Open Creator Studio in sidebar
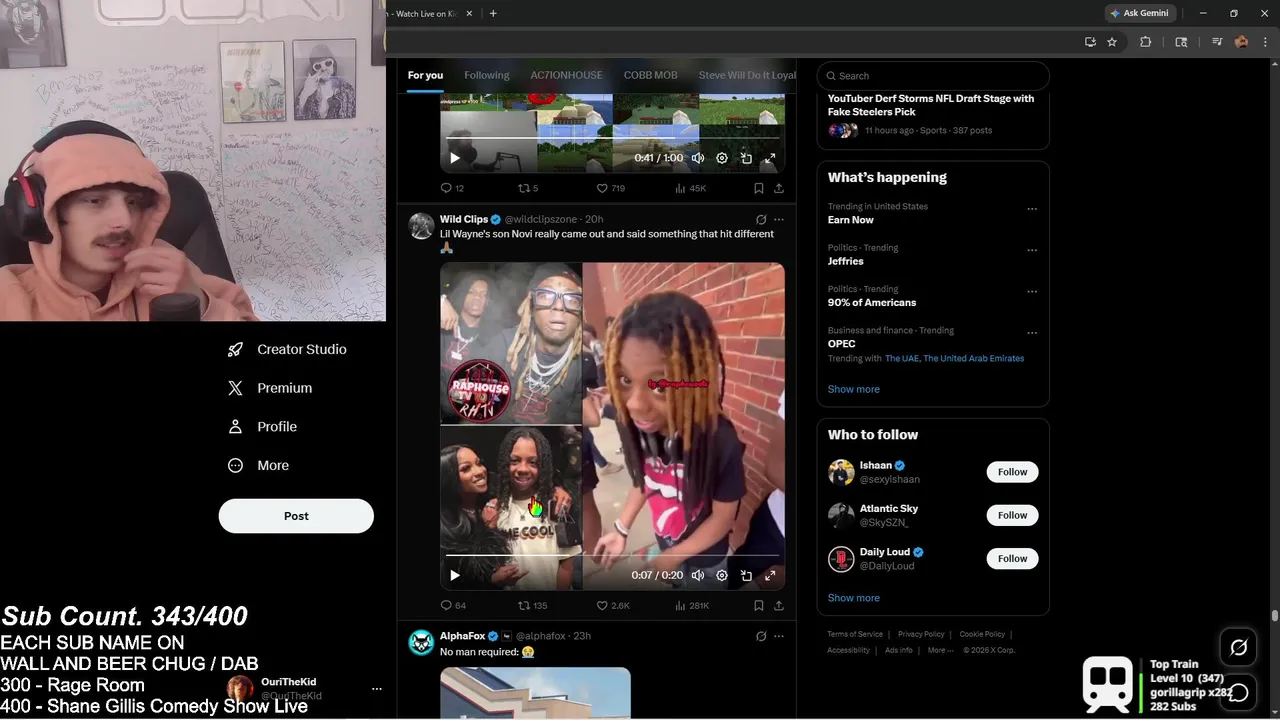The width and height of the screenshot is (1280, 720). pos(287,349)
